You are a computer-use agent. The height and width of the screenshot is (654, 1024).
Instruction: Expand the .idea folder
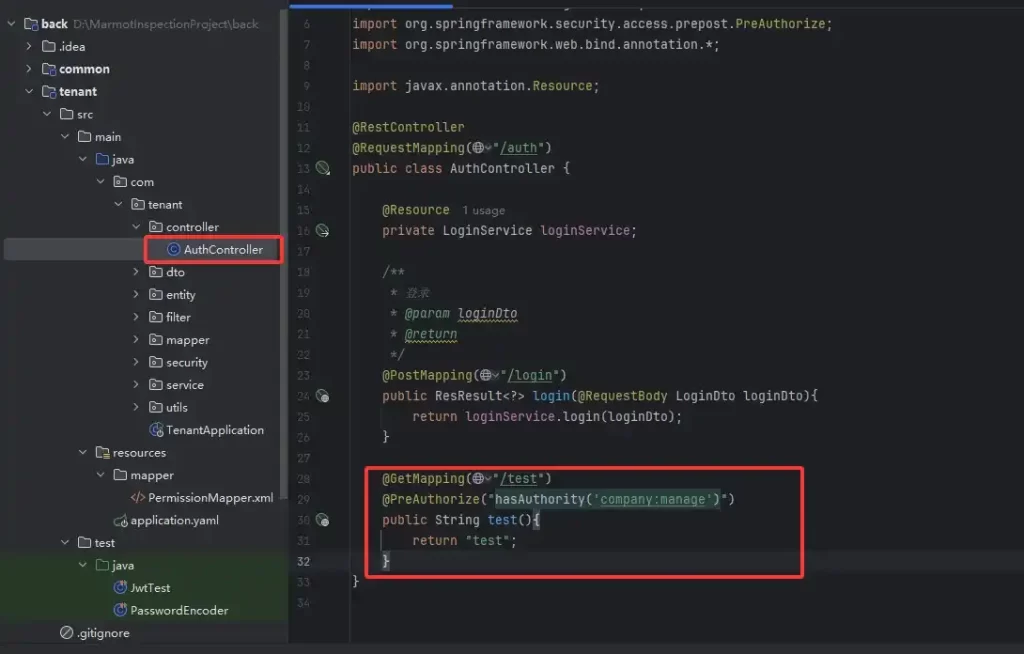(29, 46)
